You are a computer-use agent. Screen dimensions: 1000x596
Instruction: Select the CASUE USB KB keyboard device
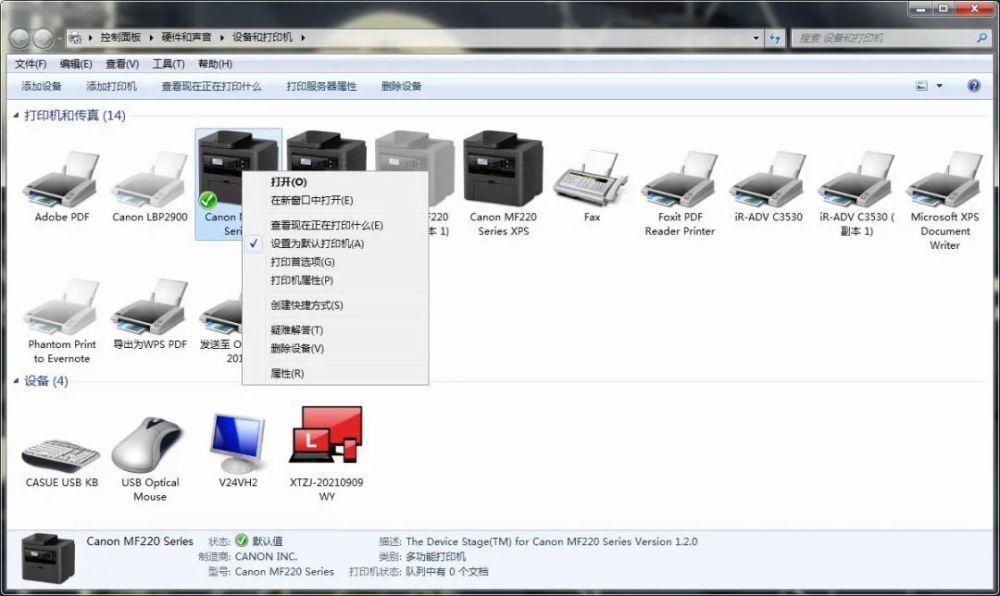coord(62,454)
